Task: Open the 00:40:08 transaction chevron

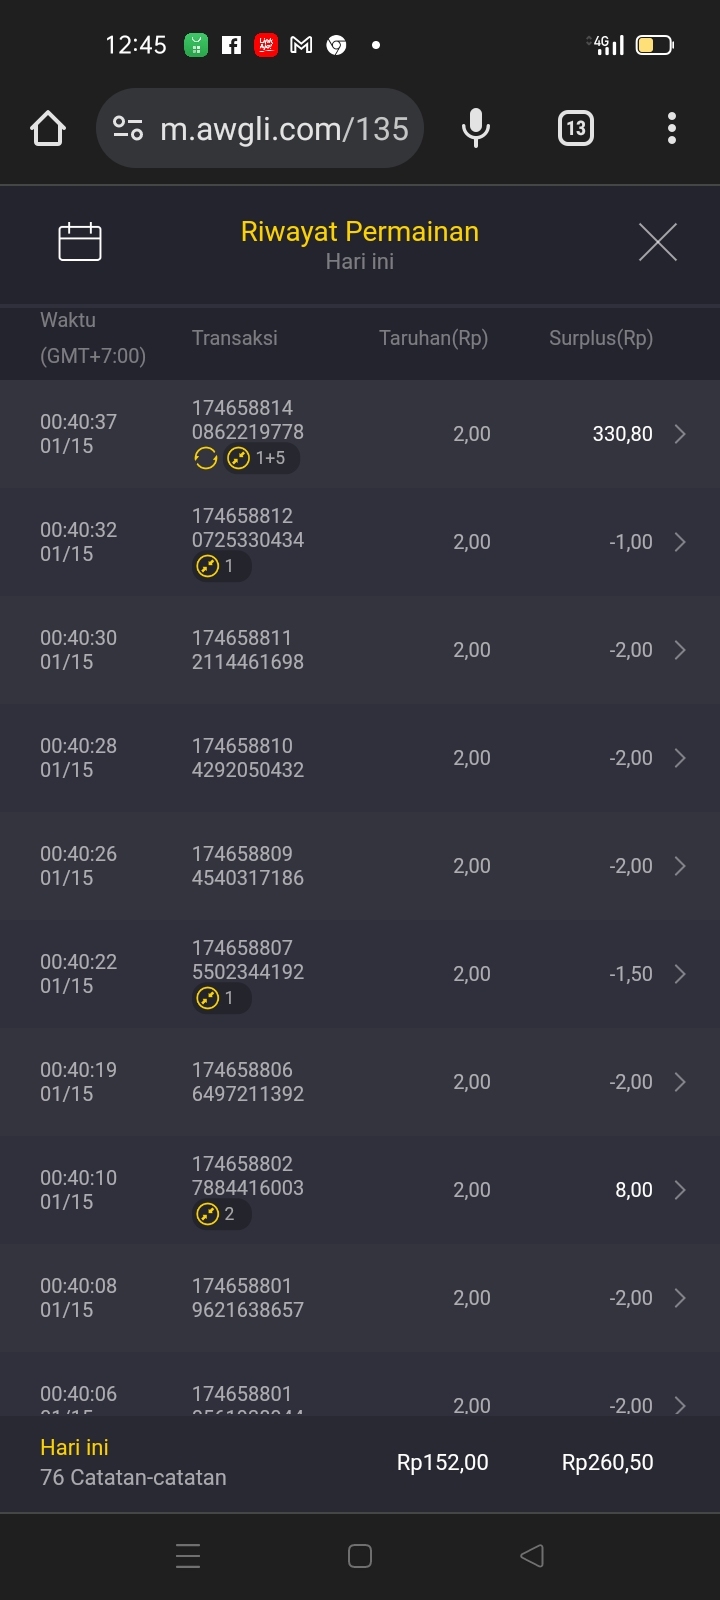Action: [x=680, y=1298]
